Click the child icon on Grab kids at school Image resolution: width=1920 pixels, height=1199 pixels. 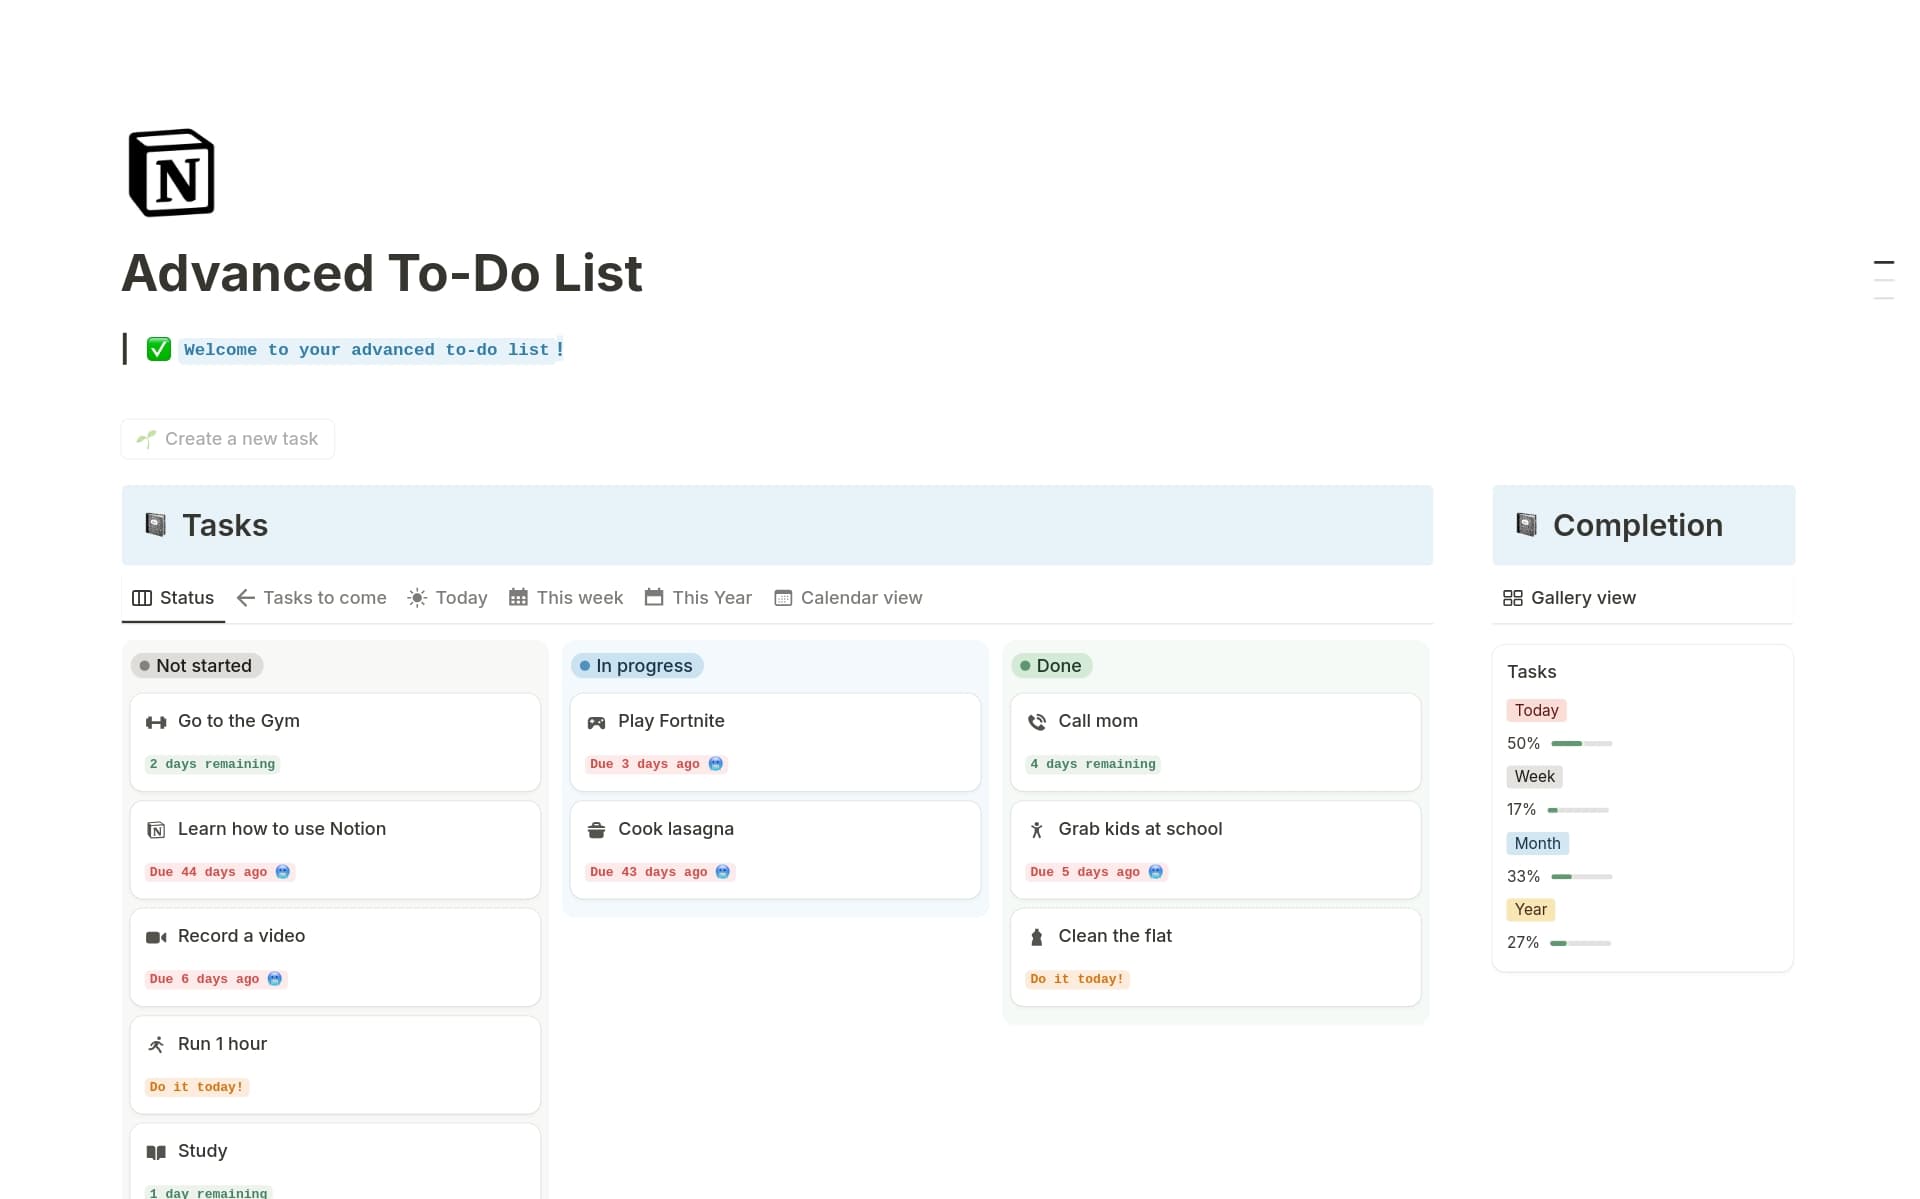click(1037, 829)
